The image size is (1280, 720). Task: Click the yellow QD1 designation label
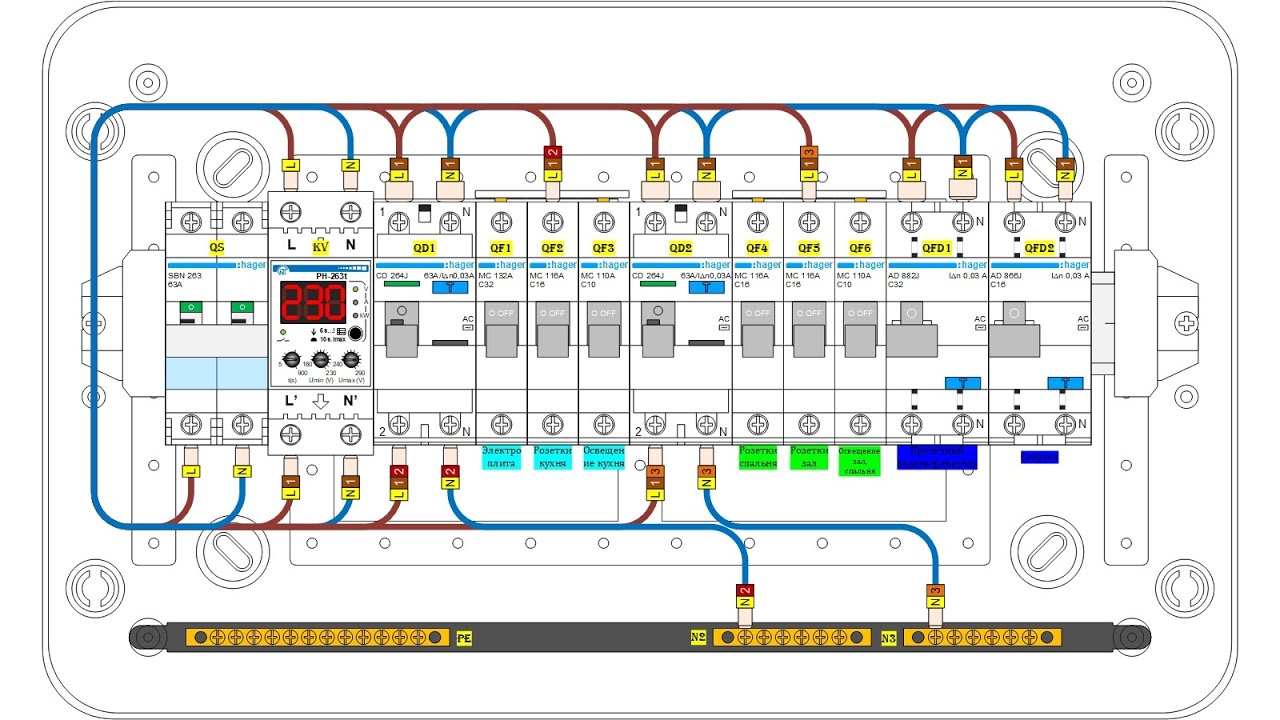[425, 247]
